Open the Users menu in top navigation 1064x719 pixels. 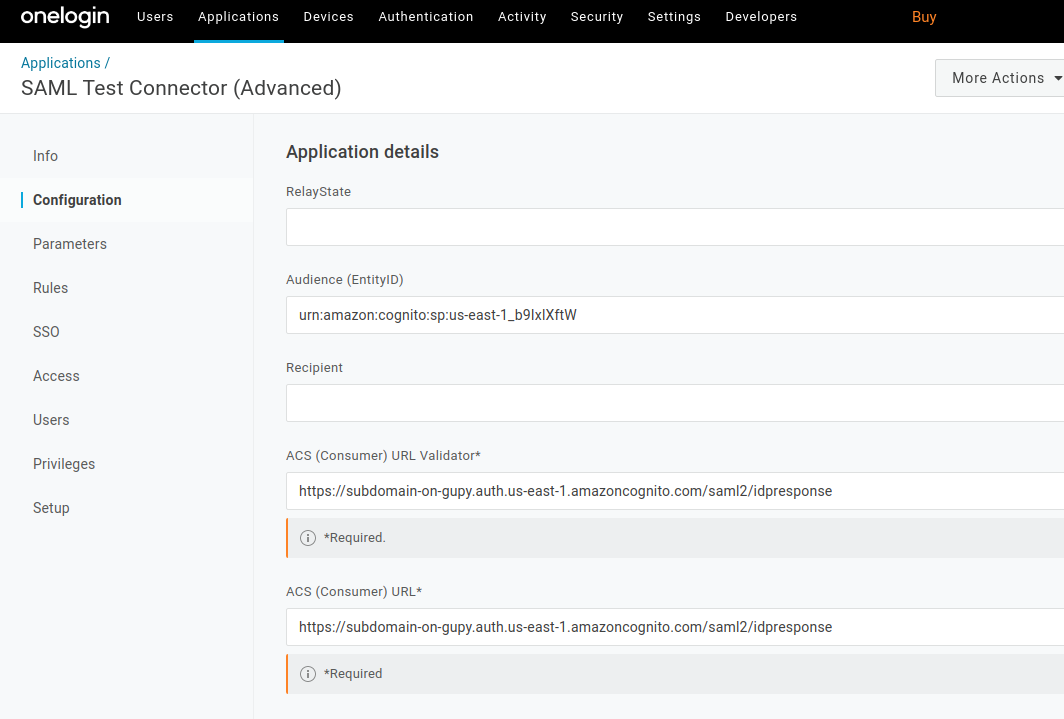point(155,17)
